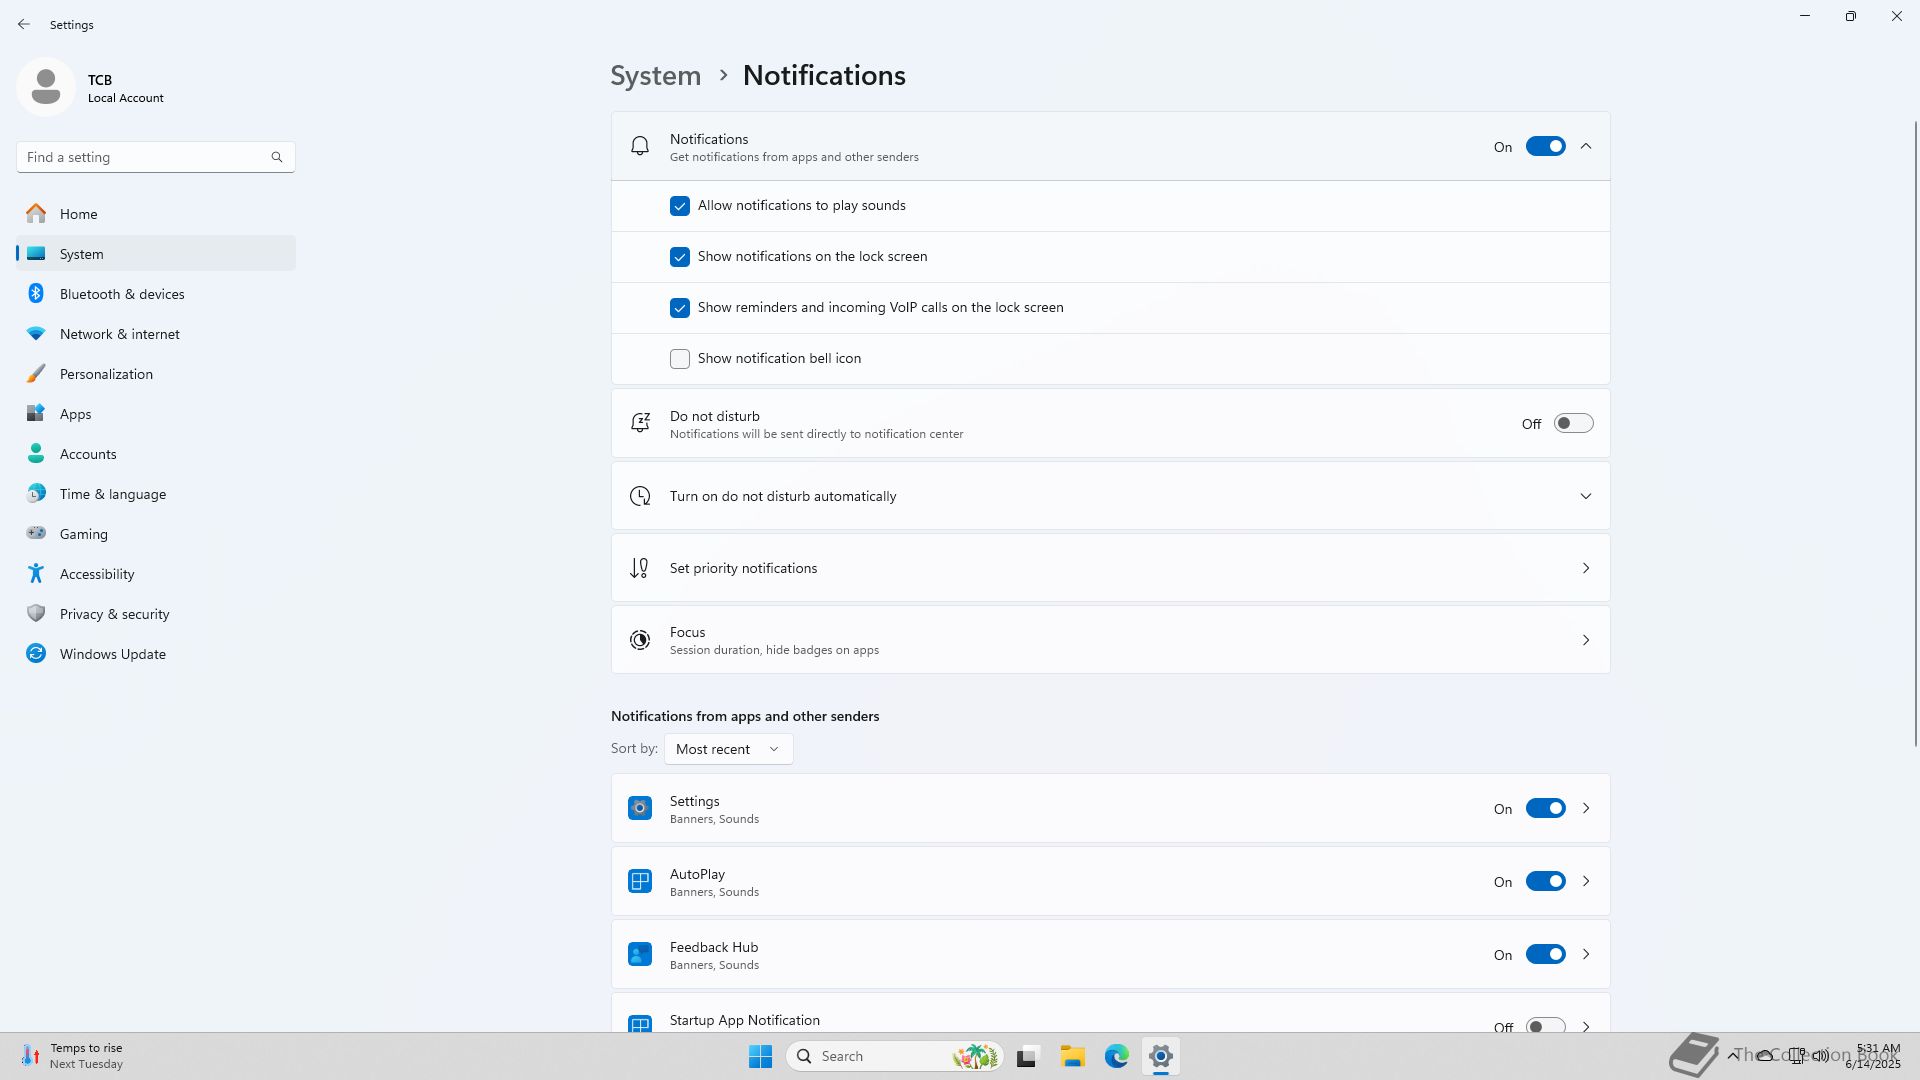
Task: Expand Turn on do not disturb automatically
Action: tap(1585, 496)
